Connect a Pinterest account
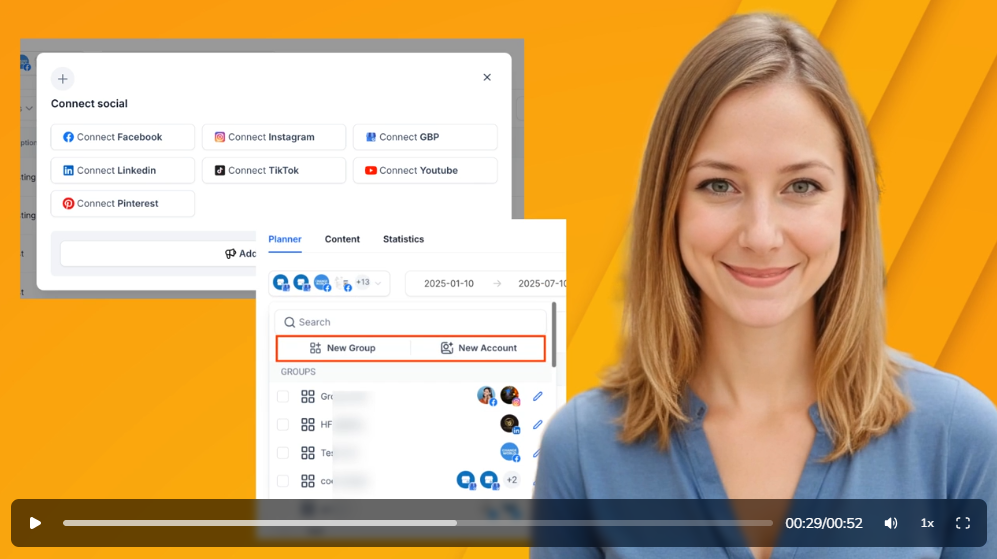 [123, 204]
